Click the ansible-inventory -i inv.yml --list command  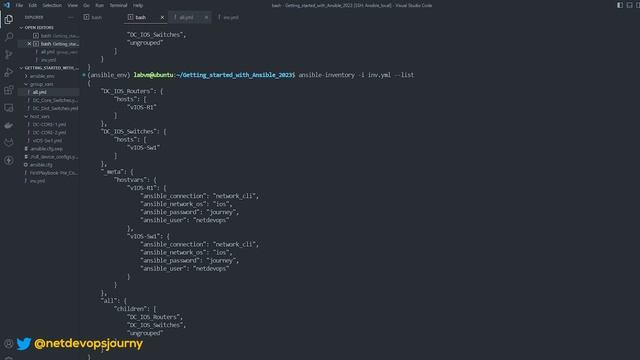pos(356,75)
